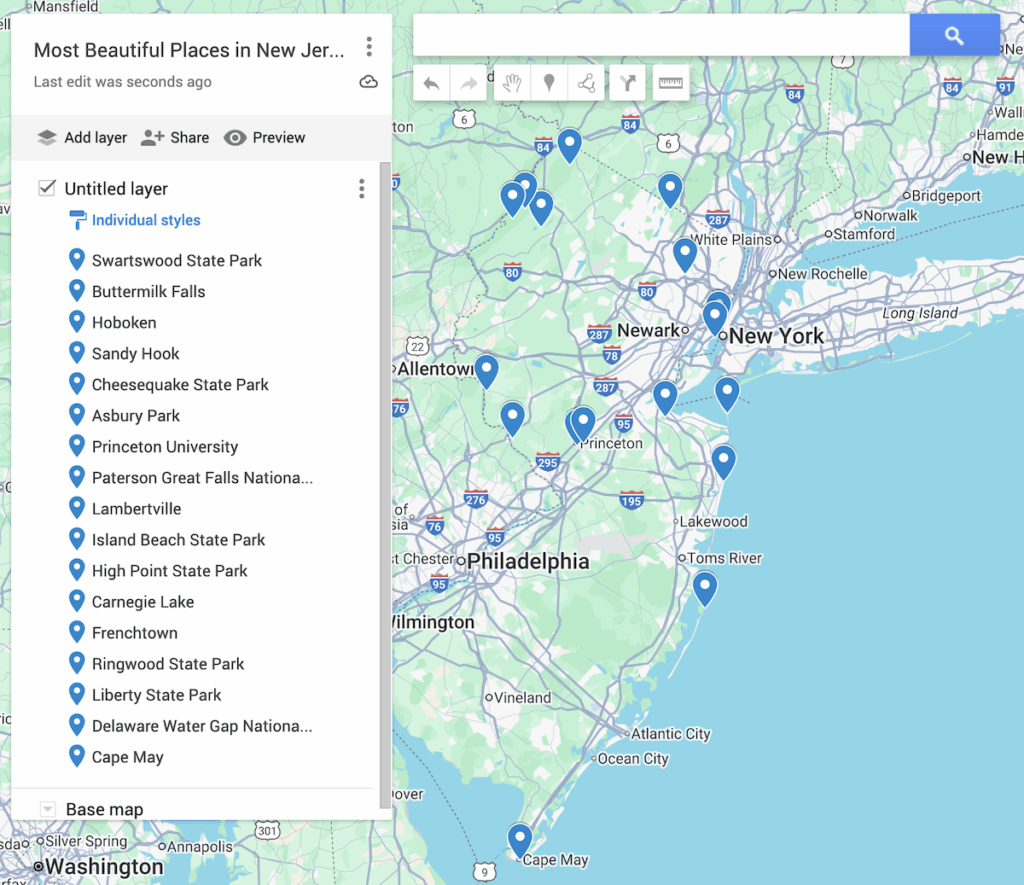The image size is (1024, 885).
Task: Click the Preview button
Action: tap(264, 138)
